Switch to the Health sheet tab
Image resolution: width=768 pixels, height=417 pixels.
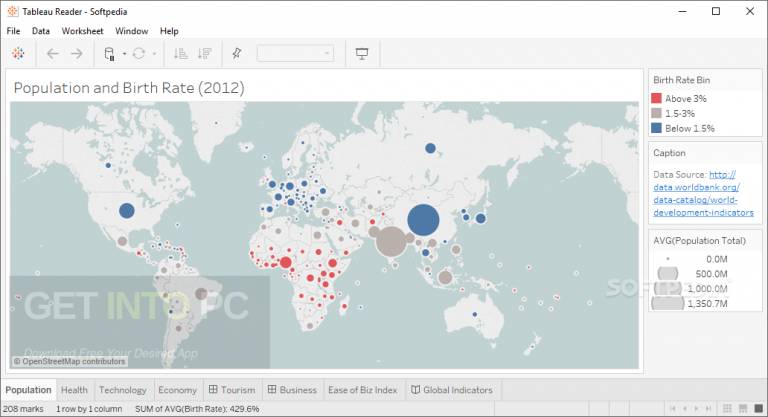[x=74, y=390]
